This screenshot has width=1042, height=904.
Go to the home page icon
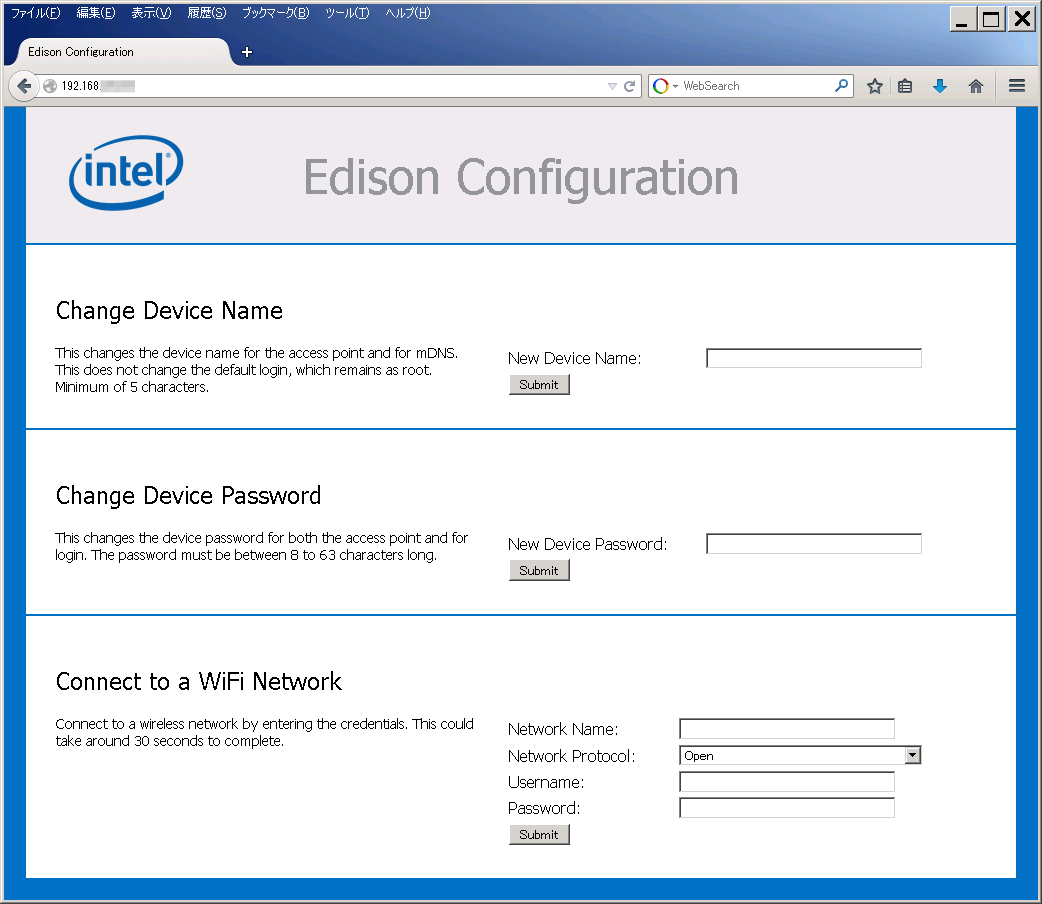[976, 86]
